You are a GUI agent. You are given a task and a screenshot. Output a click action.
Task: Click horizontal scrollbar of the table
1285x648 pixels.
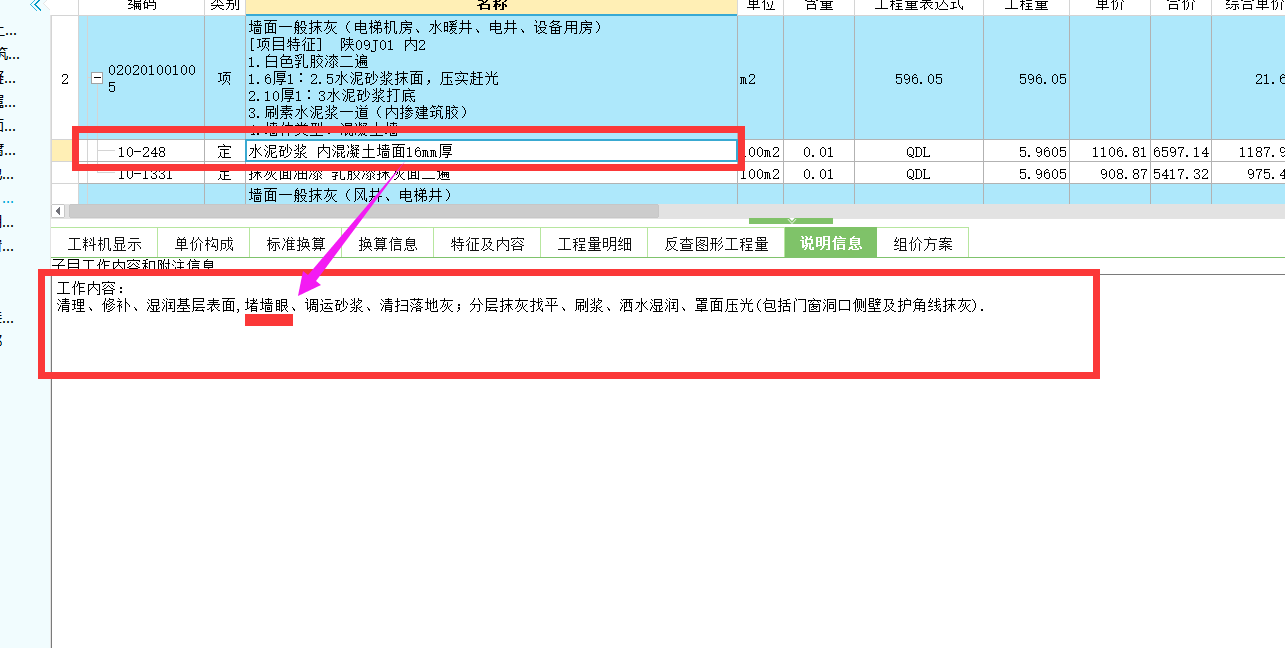tap(364, 211)
